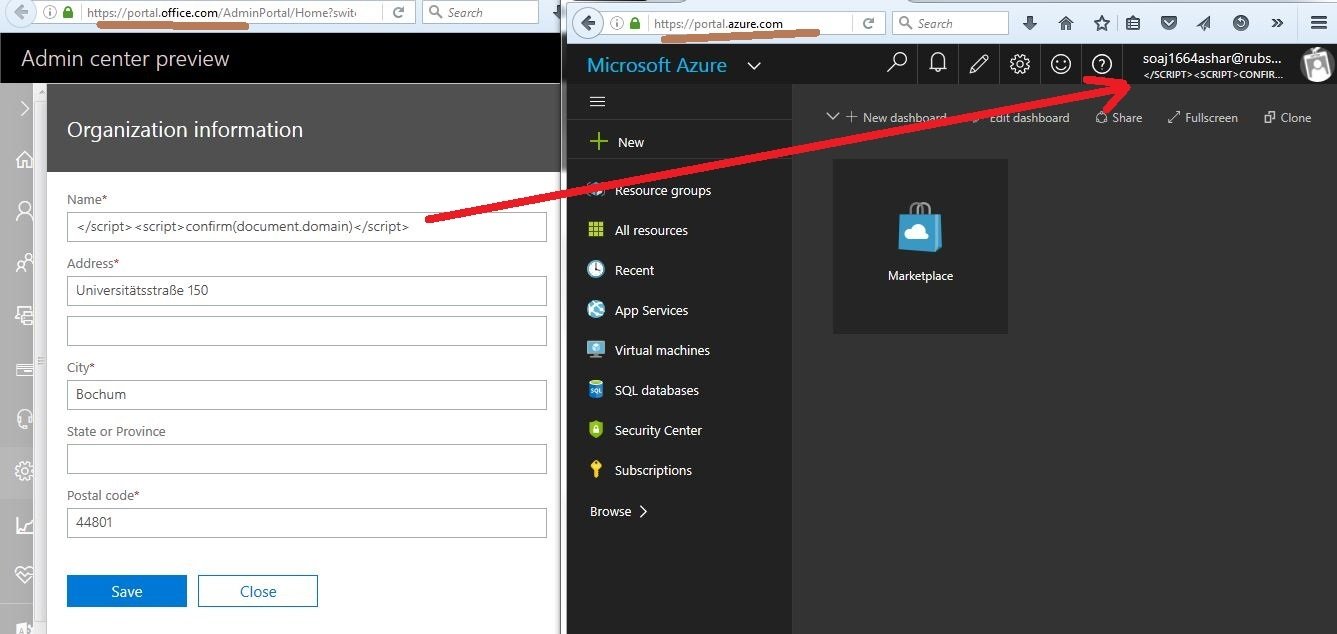
Task: Clone the dashboard
Action: (x=1287, y=117)
